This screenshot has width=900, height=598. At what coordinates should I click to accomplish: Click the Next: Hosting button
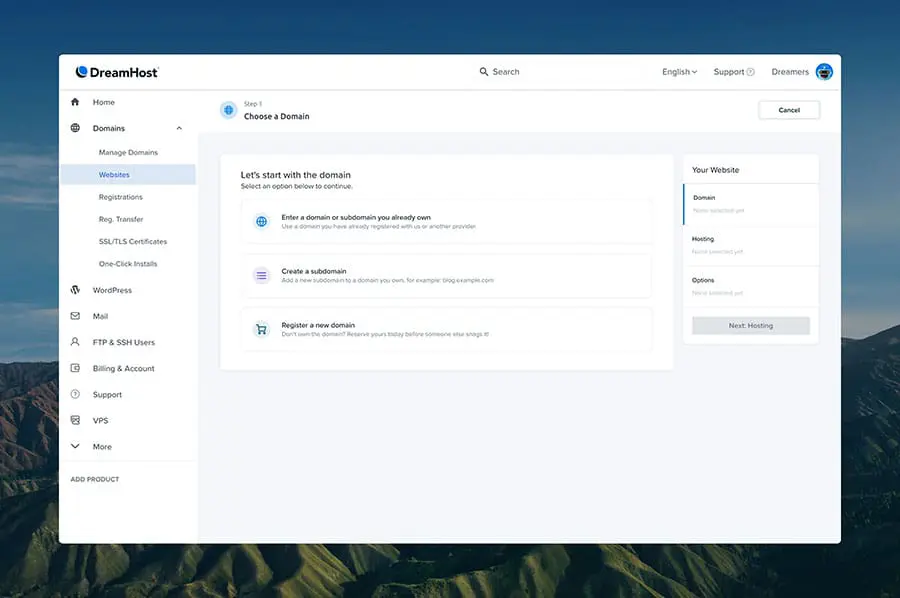[x=751, y=325]
